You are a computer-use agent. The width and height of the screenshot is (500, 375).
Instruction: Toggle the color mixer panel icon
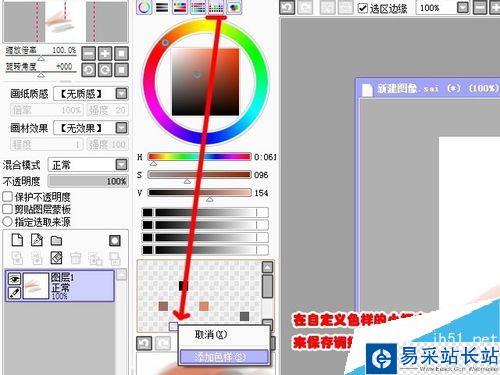point(198,7)
